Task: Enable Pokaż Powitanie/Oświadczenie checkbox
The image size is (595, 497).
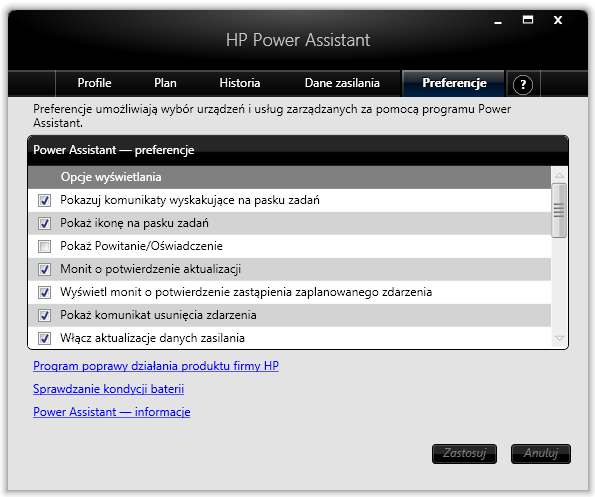Action: coord(44,246)
